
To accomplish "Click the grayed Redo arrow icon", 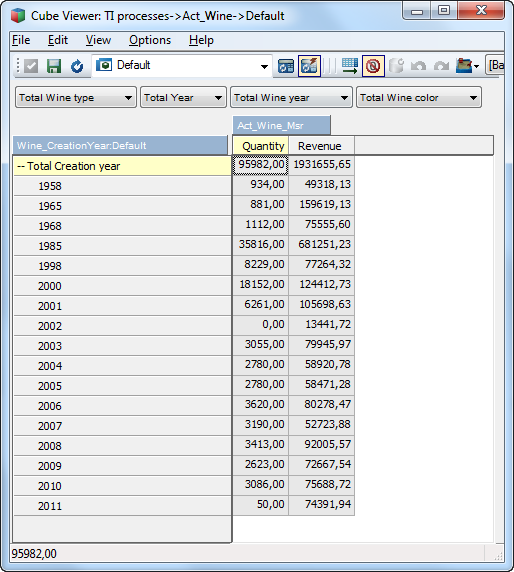I will [441, 66].
